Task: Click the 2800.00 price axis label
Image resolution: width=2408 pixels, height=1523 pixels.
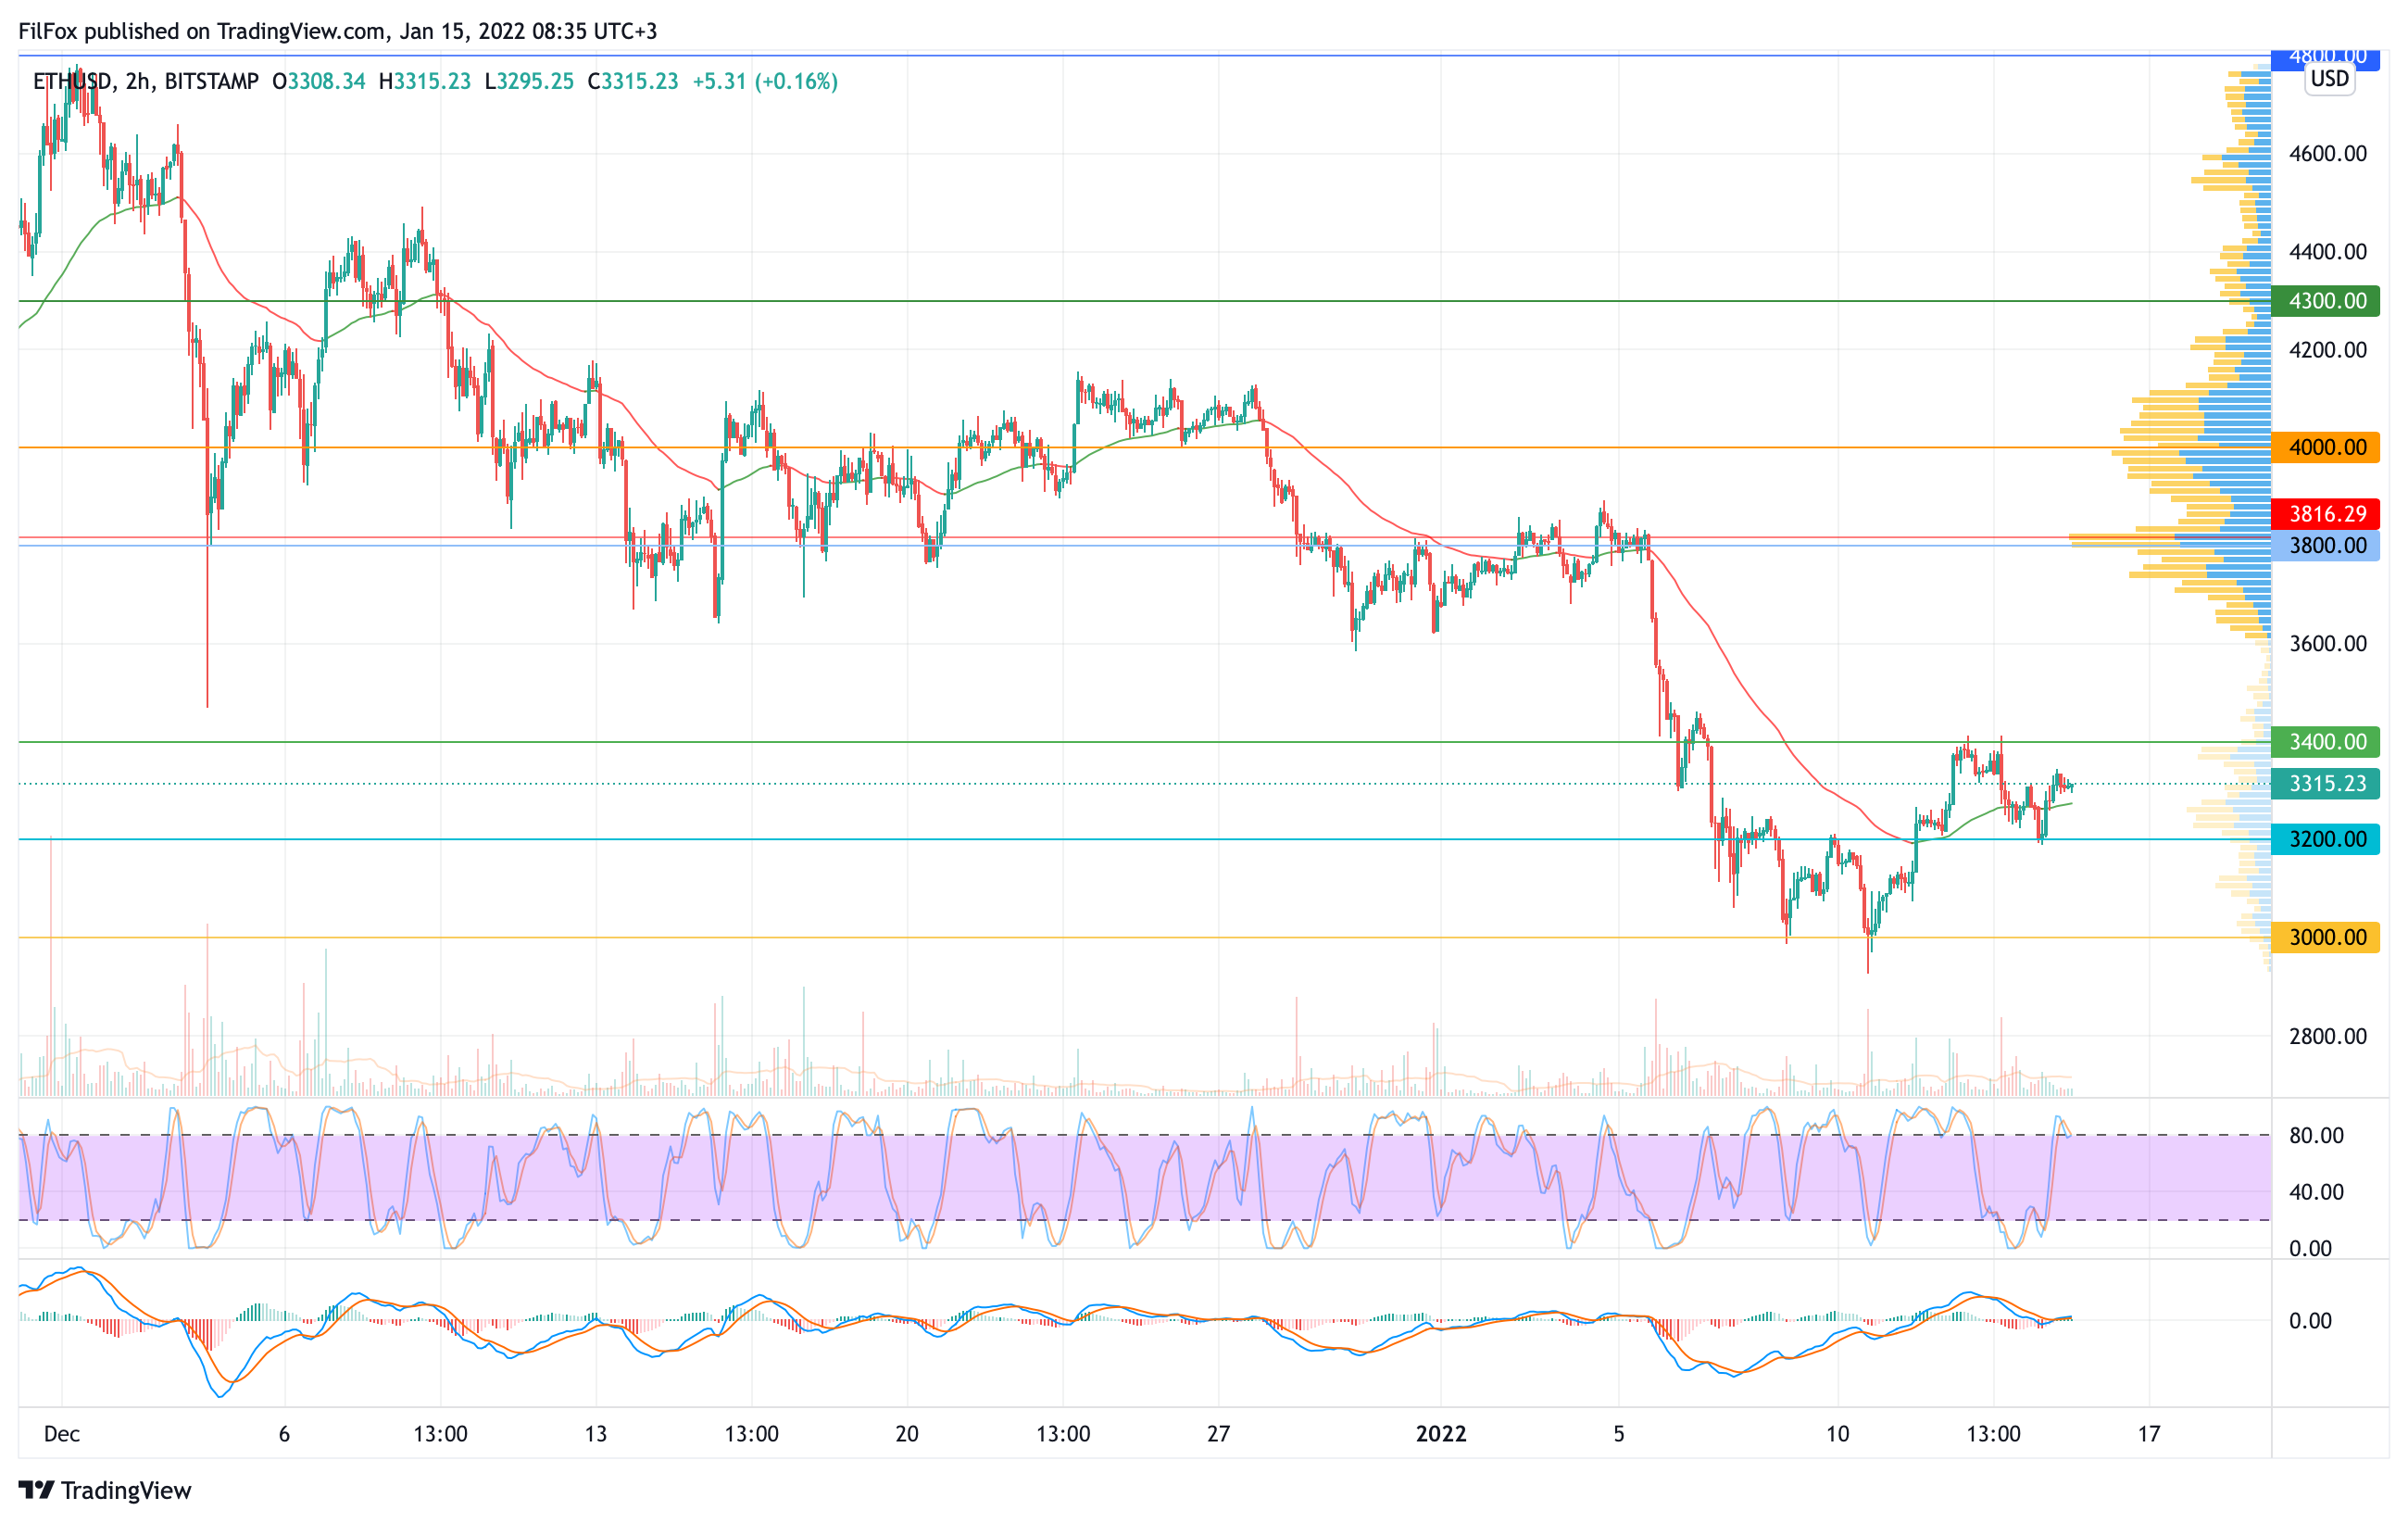Action: pyautogui.click(x=2327, y=1036)
